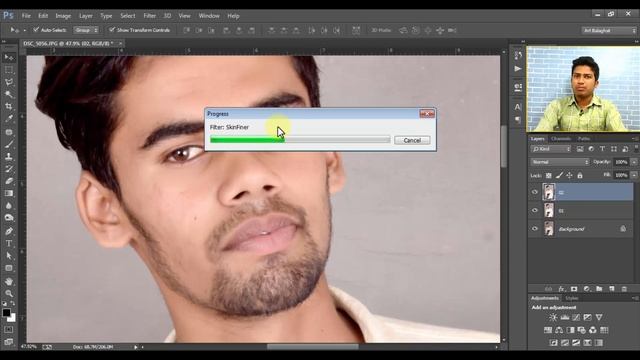Open the Image menu
Image resolution: width=640 pixels, height=360 pixels.
point(63,16)
